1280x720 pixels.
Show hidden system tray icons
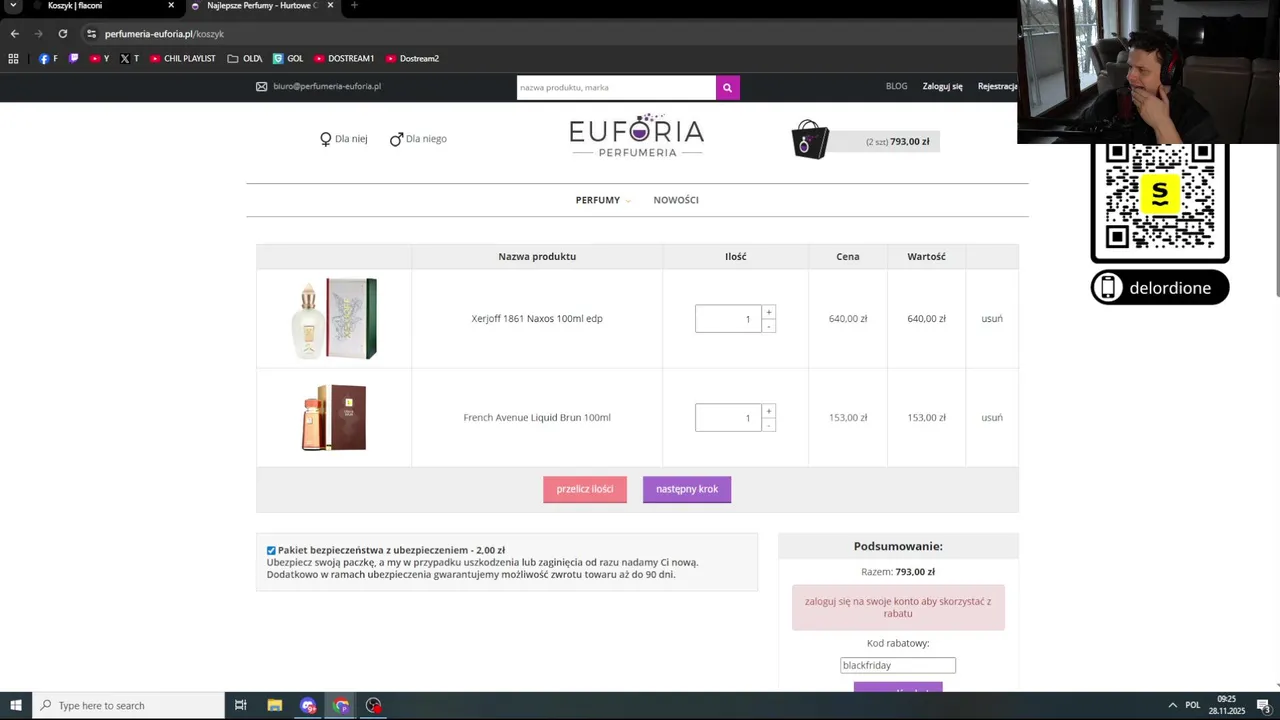click(x=1173, y=706)
